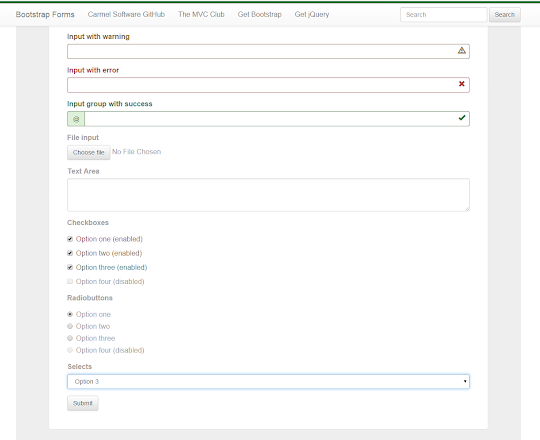
Task: Click the @ addon icon of input group
Action: (x=76, y=119)
